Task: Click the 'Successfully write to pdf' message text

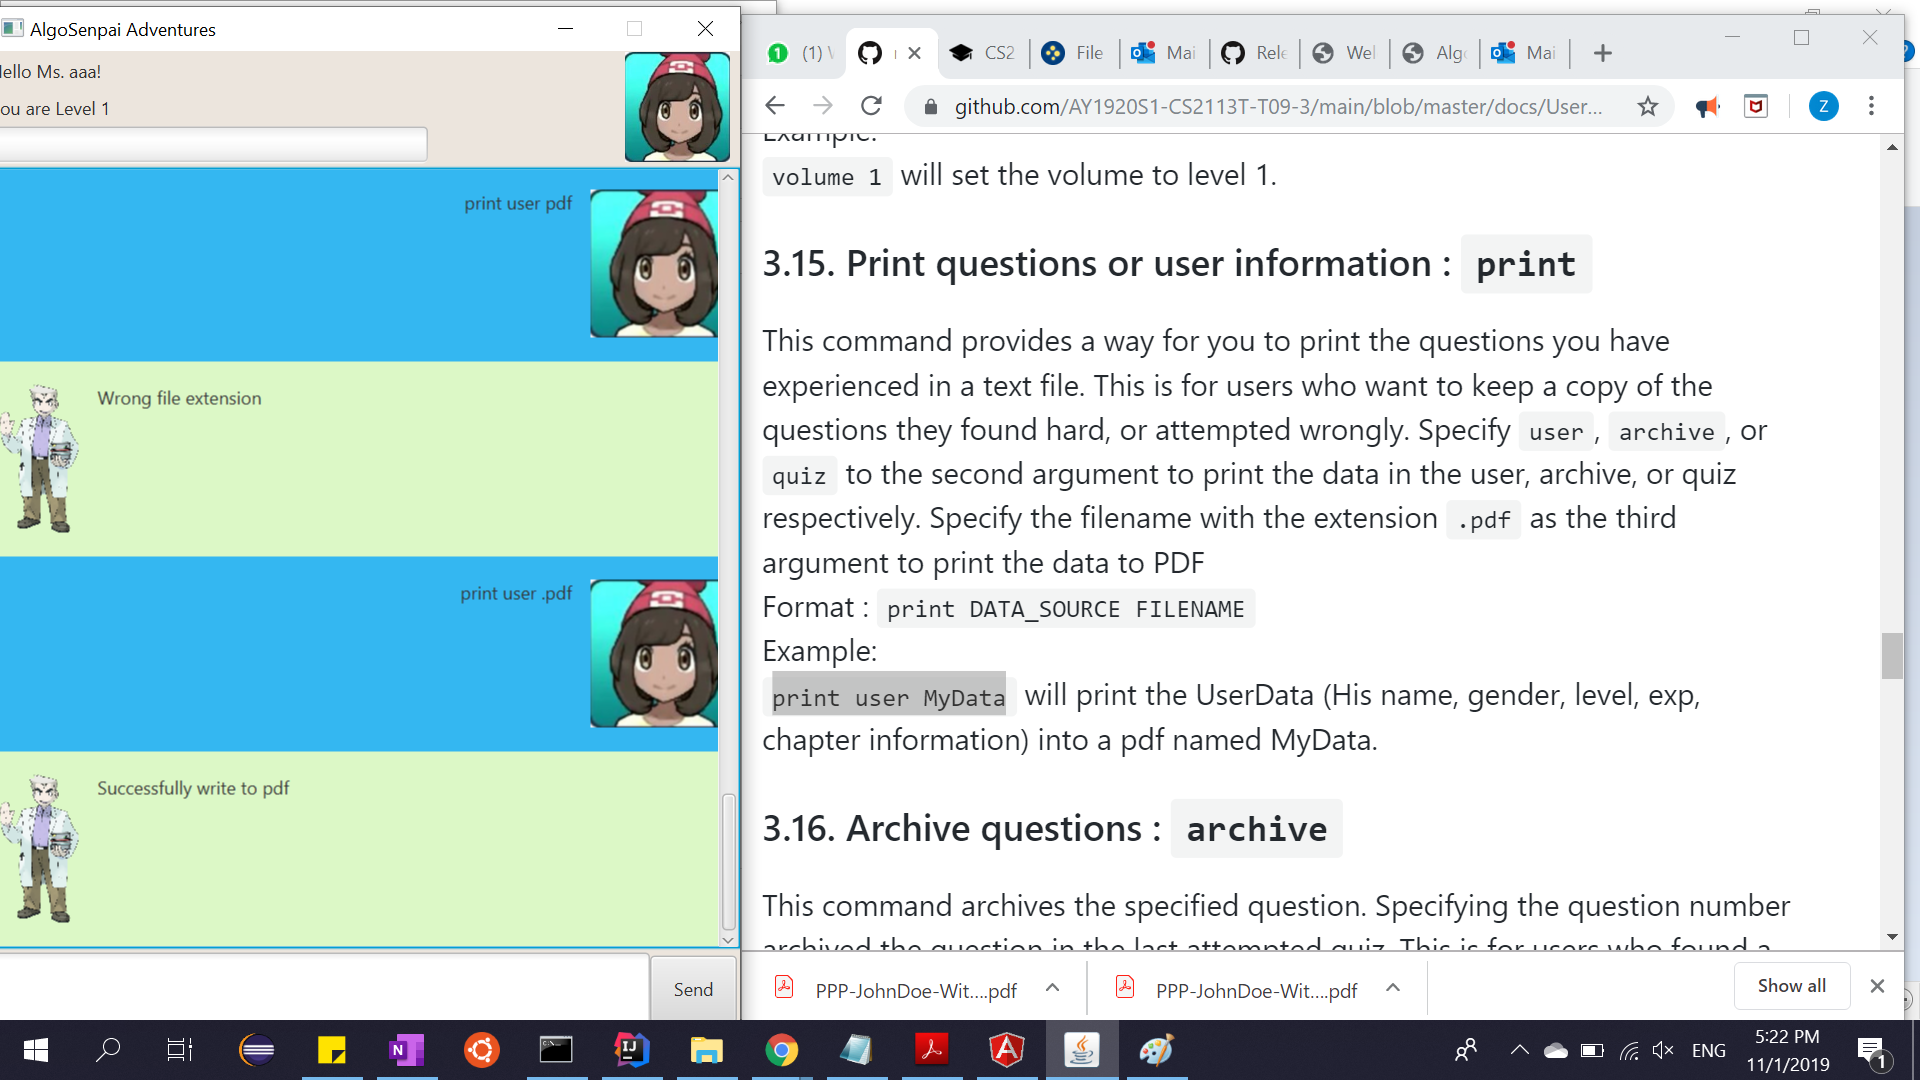Action: click(x=193, y=788)
